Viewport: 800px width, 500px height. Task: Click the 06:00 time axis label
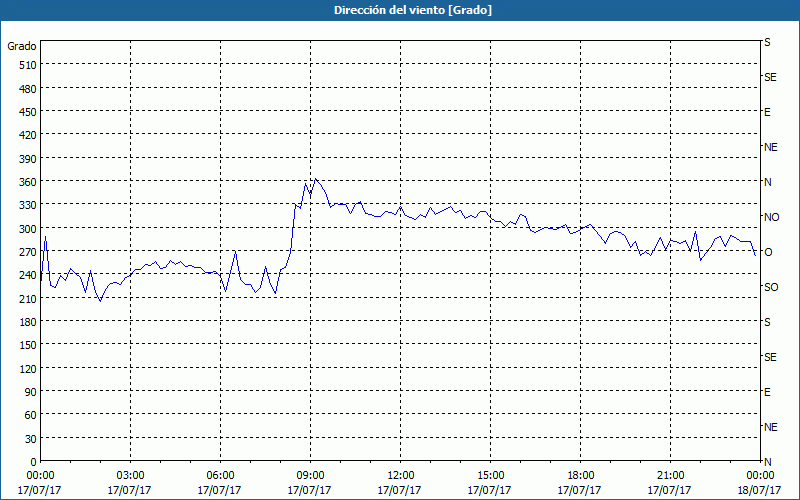click(x=220, y=476)
